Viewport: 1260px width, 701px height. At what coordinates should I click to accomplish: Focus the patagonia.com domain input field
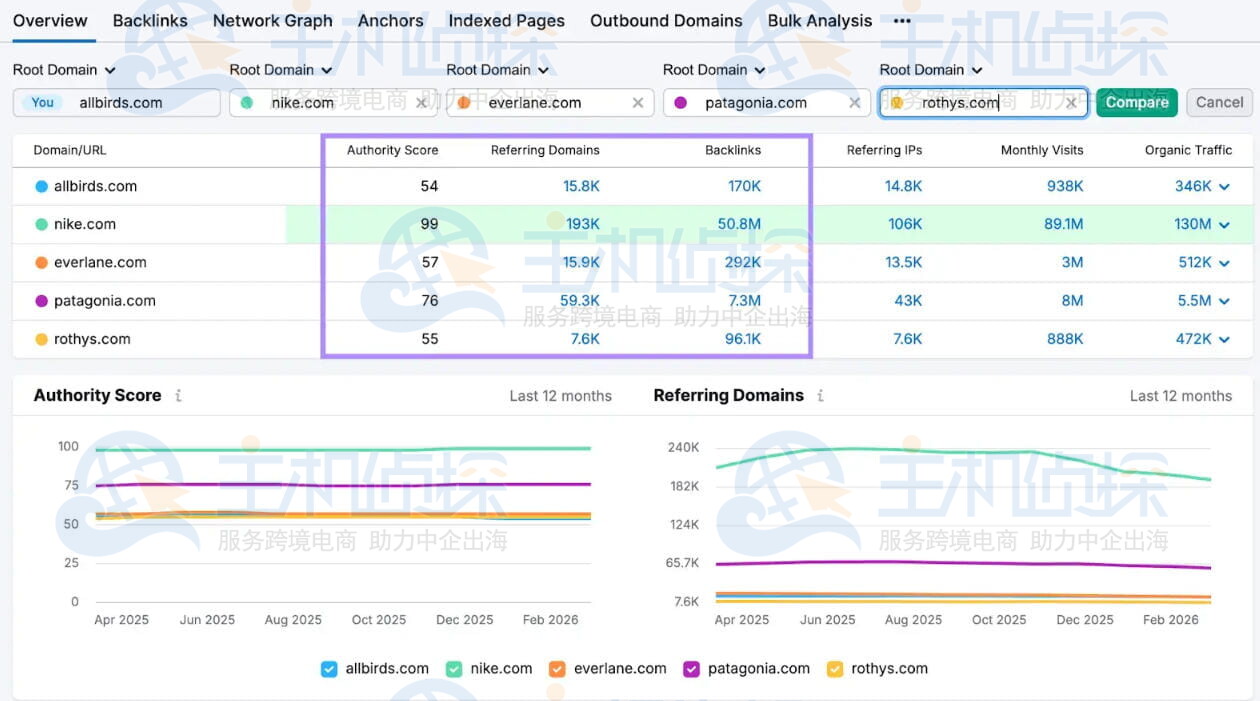click(766, 102)
